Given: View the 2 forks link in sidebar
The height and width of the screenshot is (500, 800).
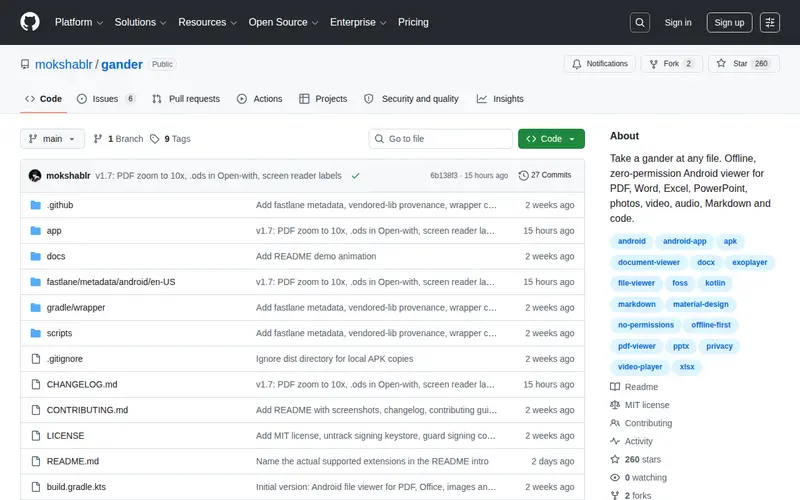Looking at the screenshot, I should click(x=631, y=495).
